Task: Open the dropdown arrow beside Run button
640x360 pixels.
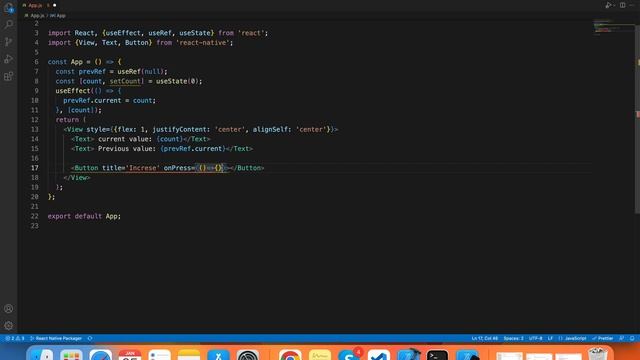Action: coord(614,5)
